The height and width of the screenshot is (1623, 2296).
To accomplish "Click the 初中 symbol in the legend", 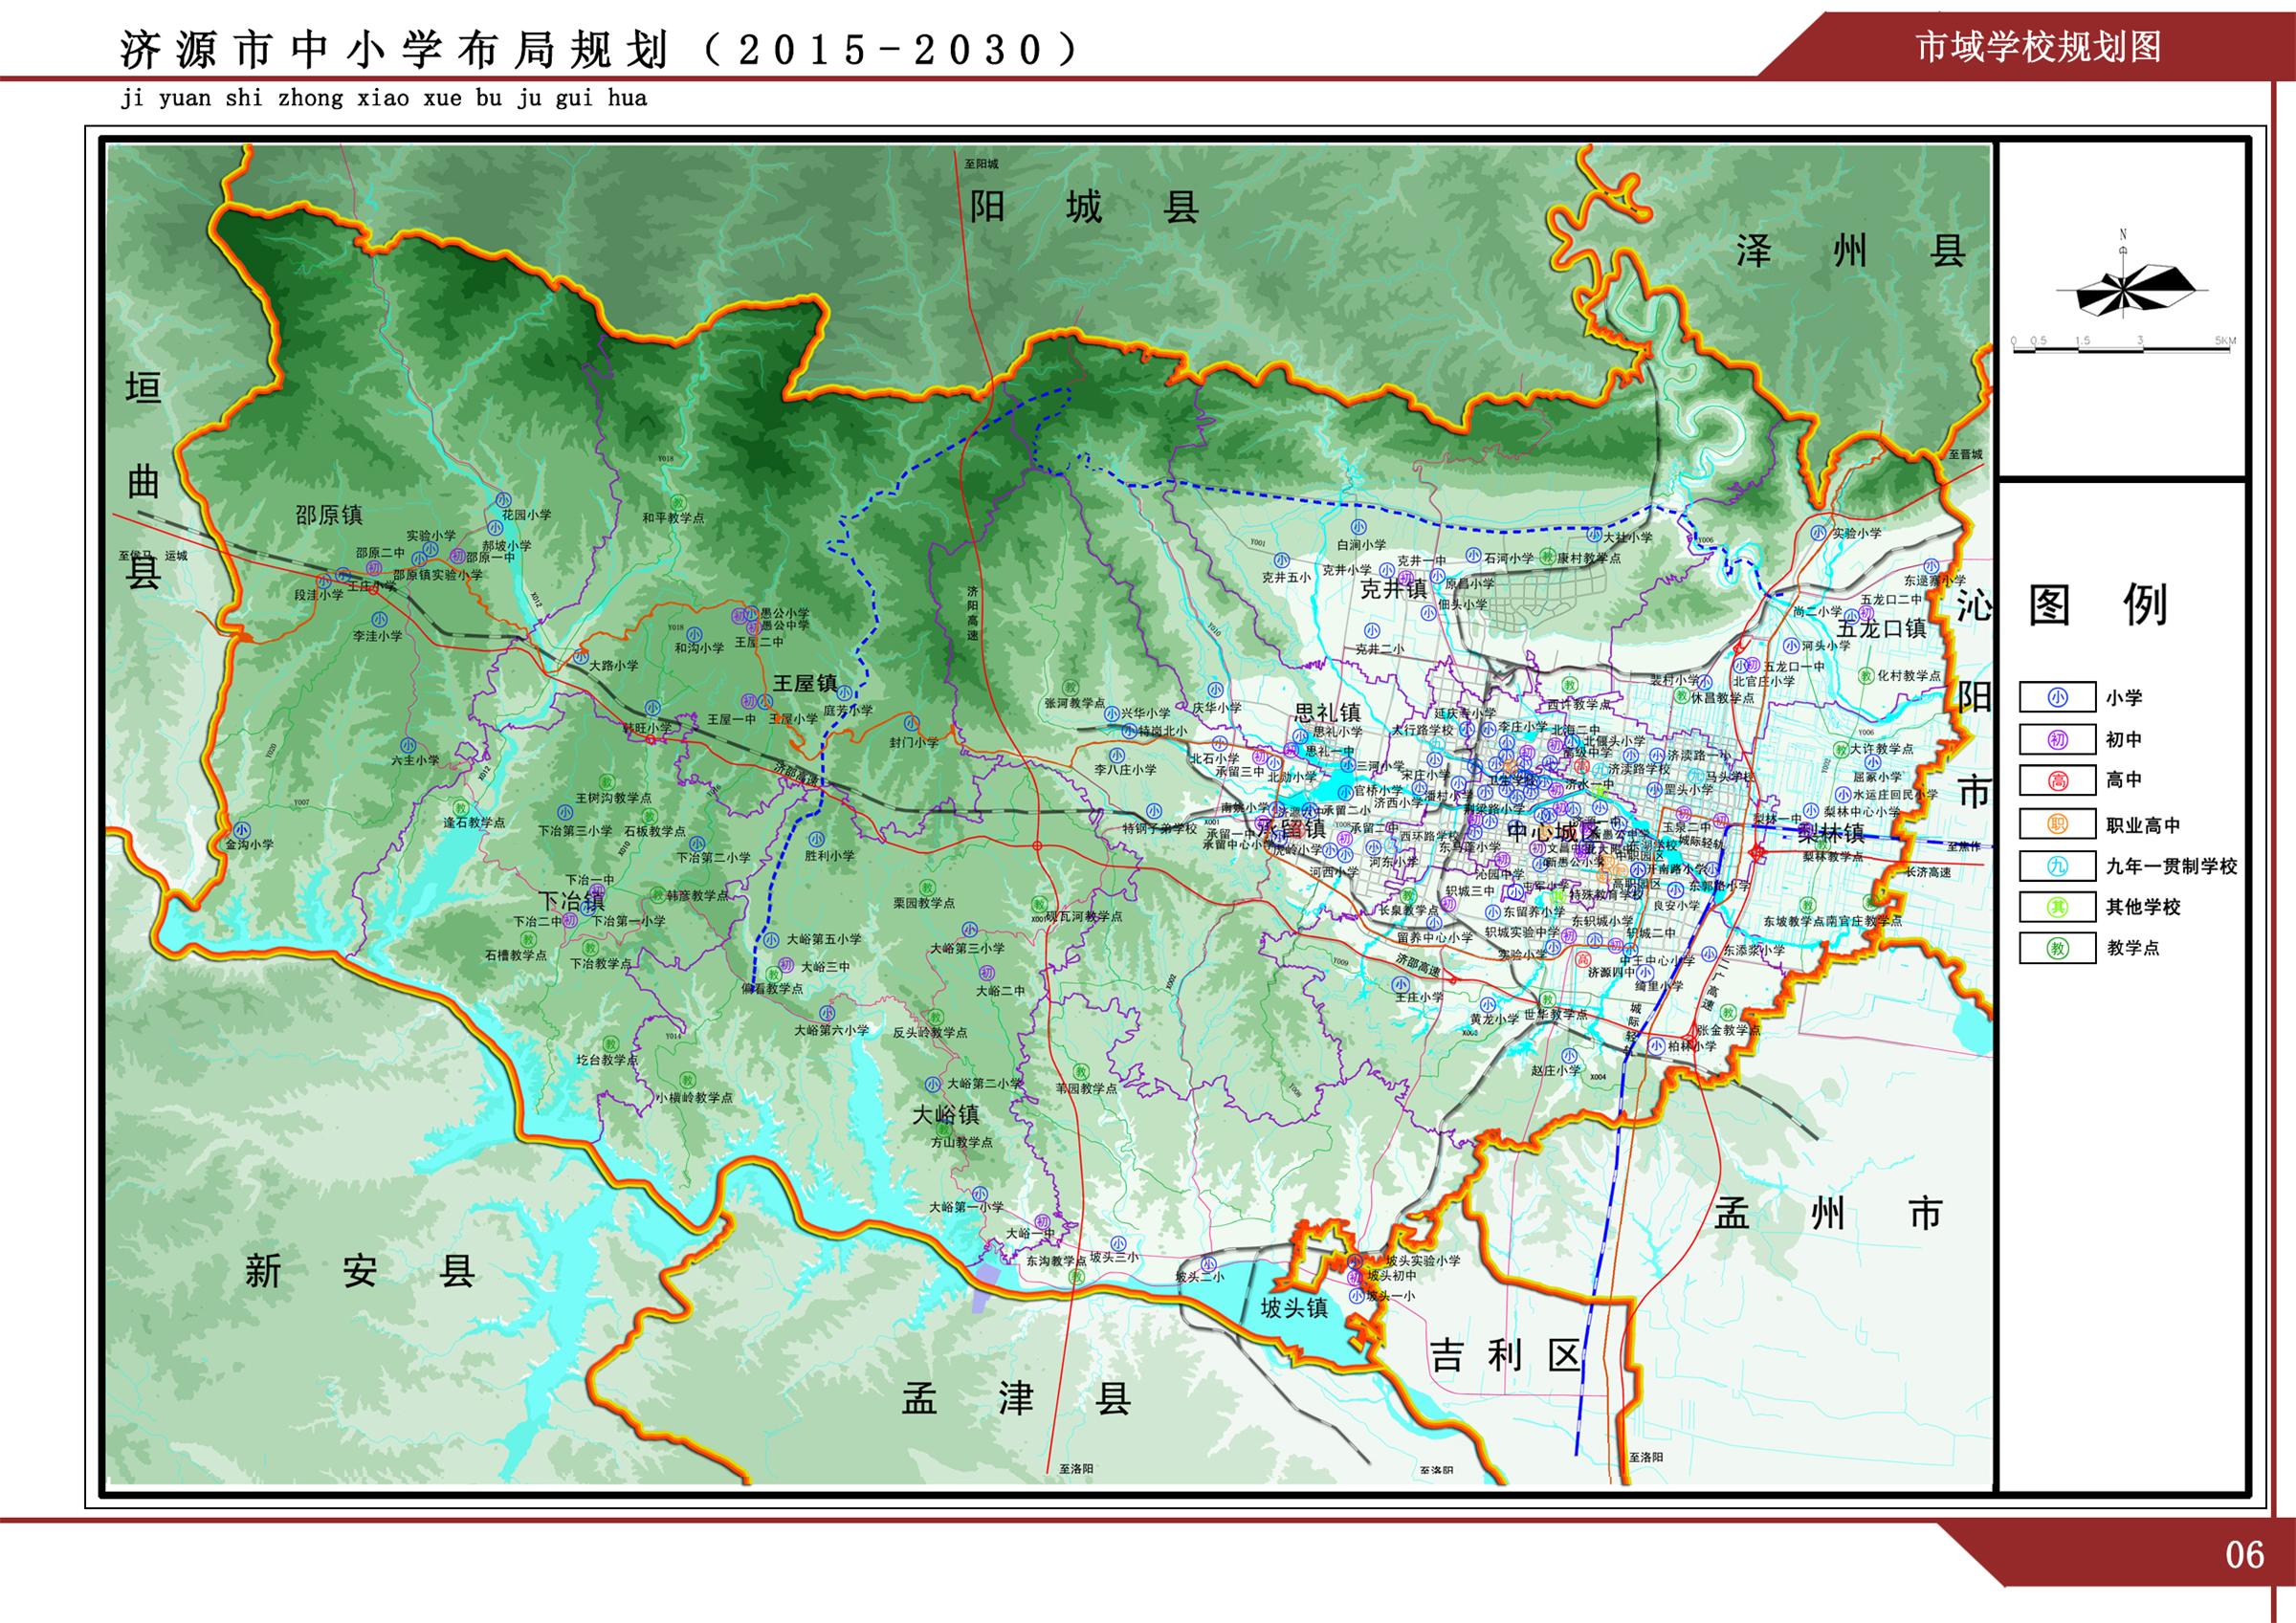I will click(x=2057, y=739).
